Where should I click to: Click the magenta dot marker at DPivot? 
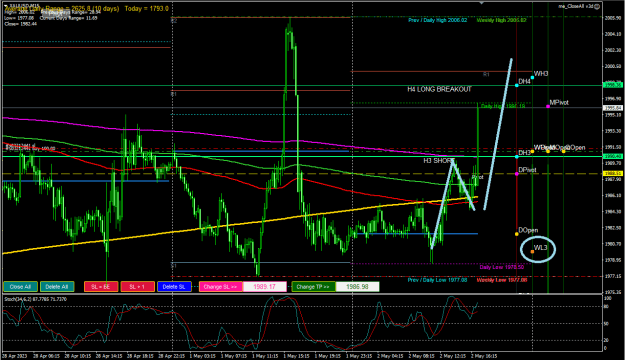[x=517, y=173]
